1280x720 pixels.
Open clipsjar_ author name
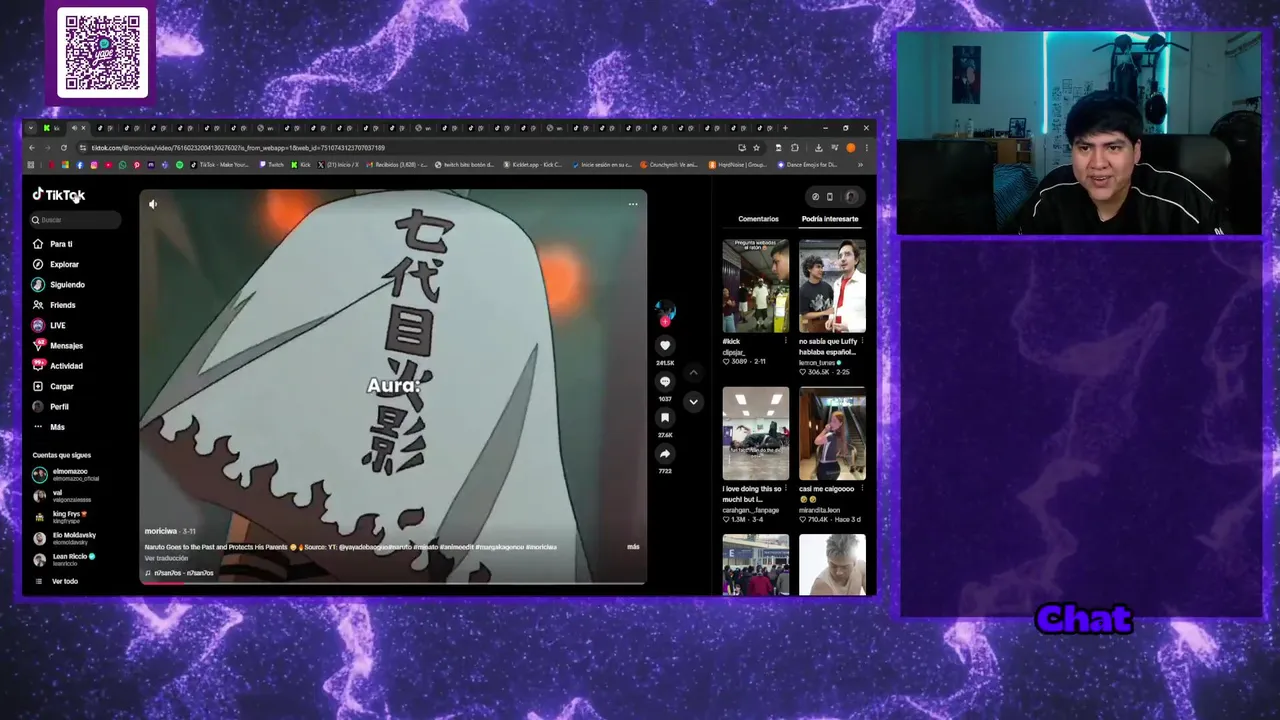coord(734,352)
